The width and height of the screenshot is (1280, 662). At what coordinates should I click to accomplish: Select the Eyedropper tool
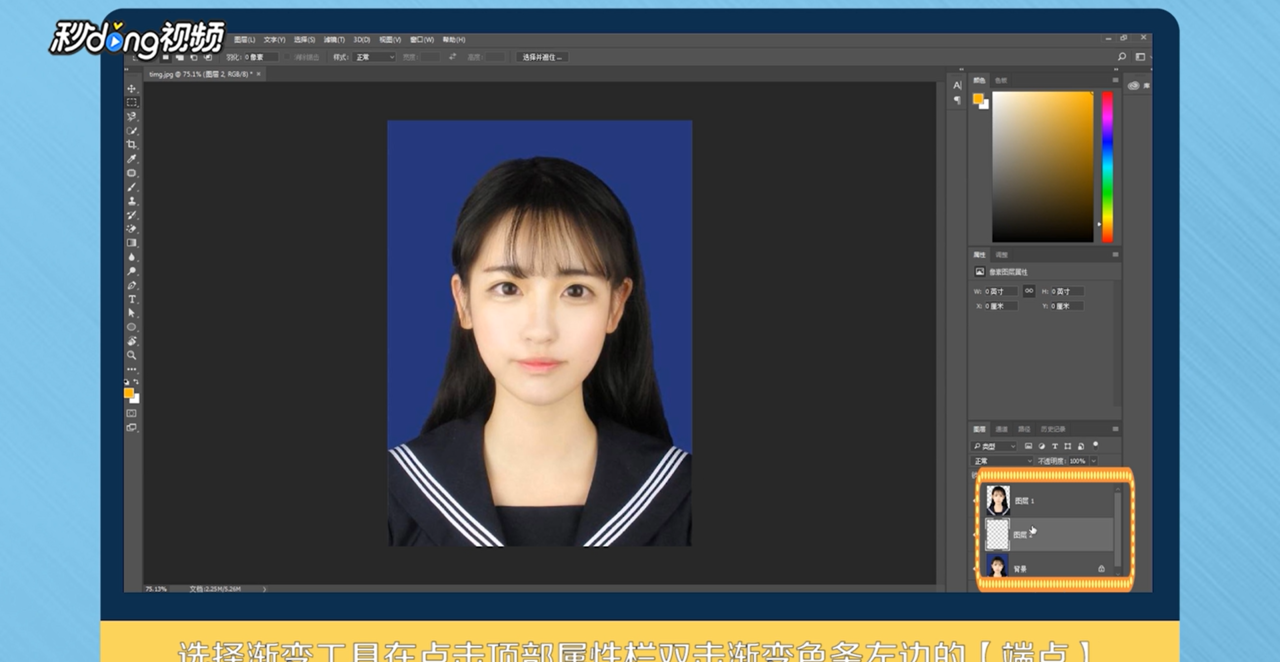(132, 159)
